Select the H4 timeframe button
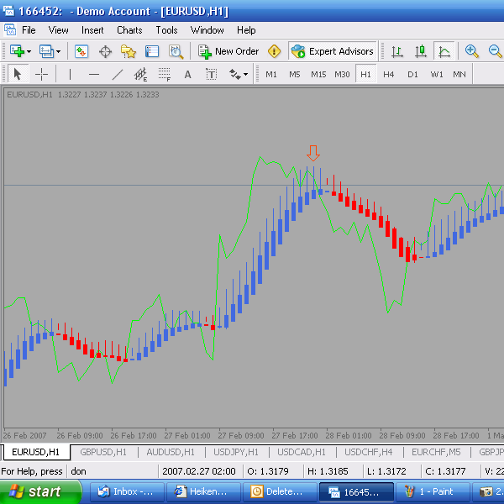This screenshot has width=504, height=504. tap(388, 74)
